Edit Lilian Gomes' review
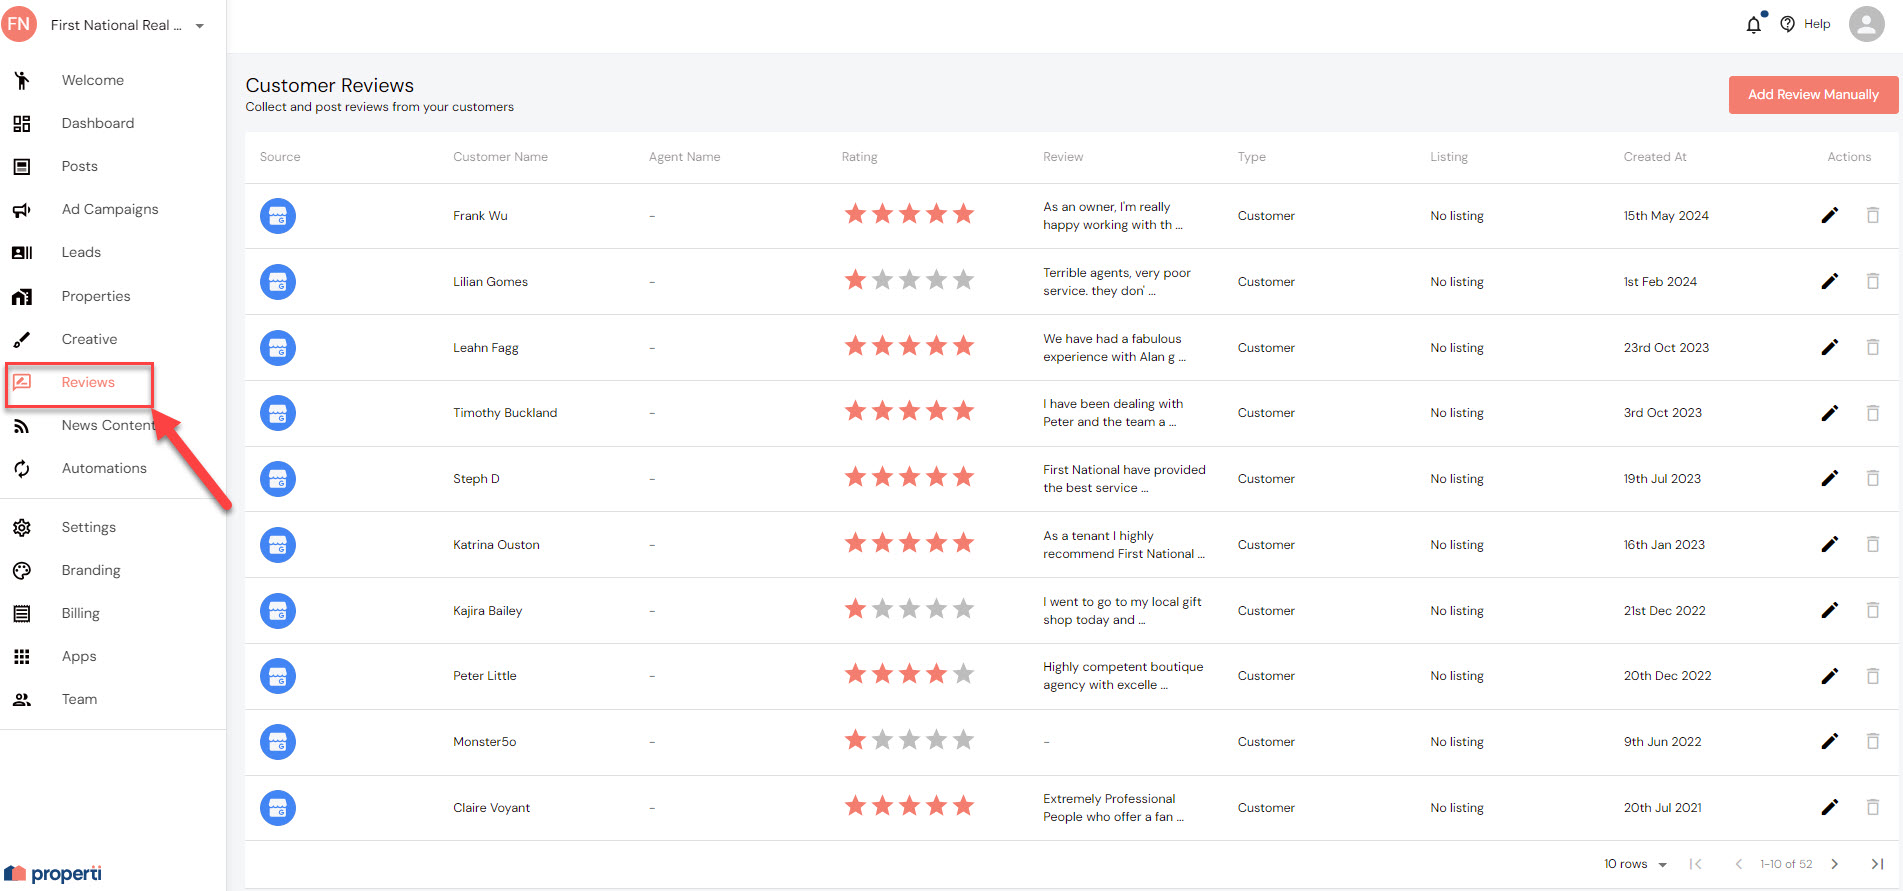The height and width of the screenshot is (891, 1903). pos(1829,281)
